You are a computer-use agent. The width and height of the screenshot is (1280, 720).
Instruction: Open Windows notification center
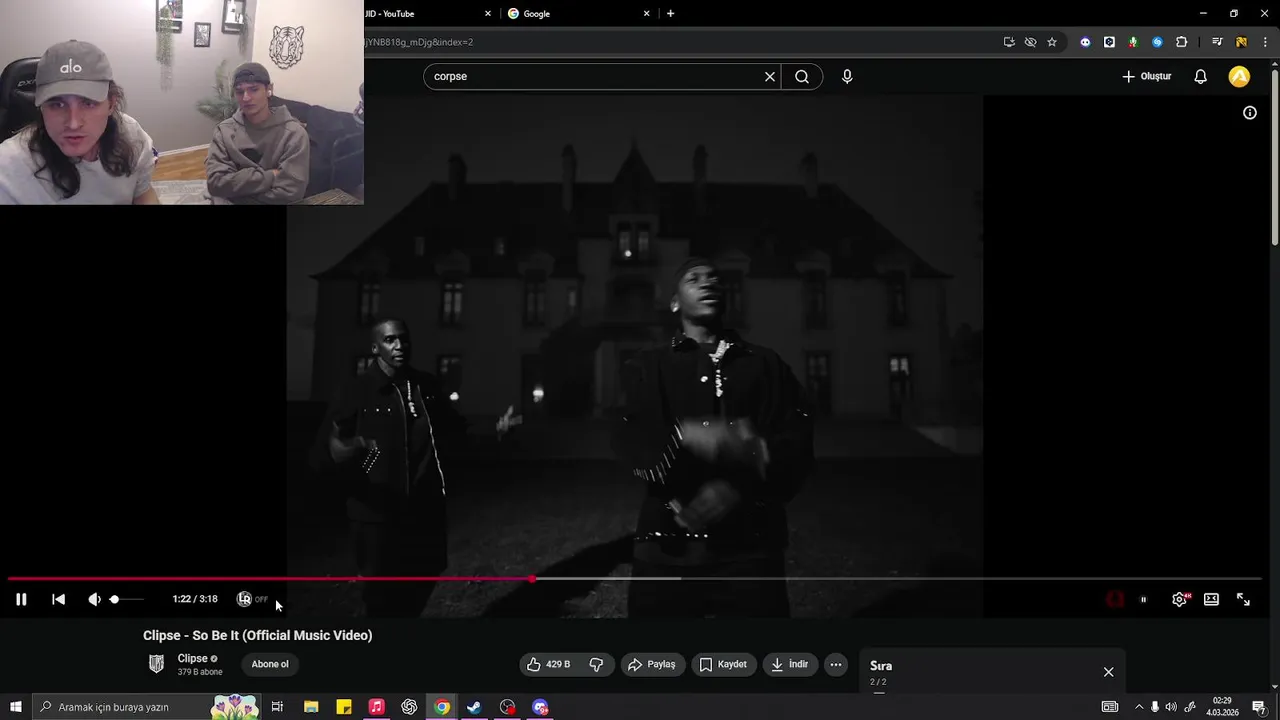(x=1259, y=707)
